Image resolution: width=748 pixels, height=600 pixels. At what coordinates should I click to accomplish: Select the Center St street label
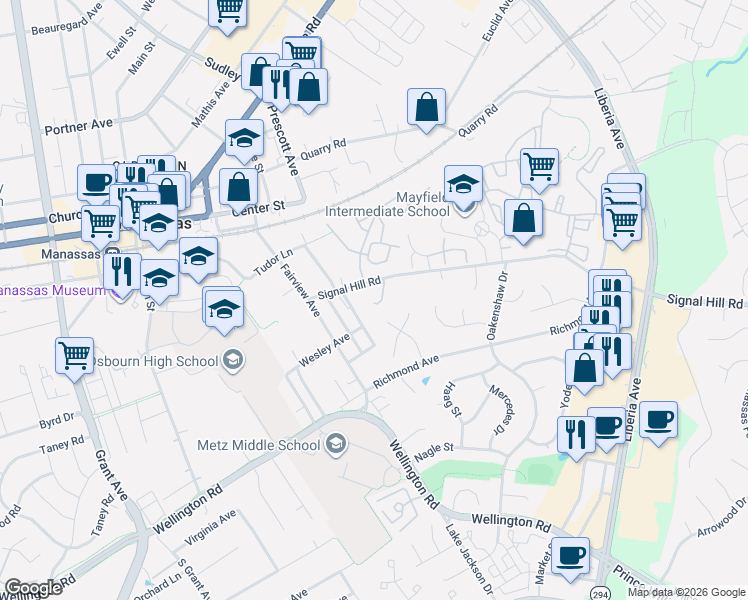tap(259, 208)
